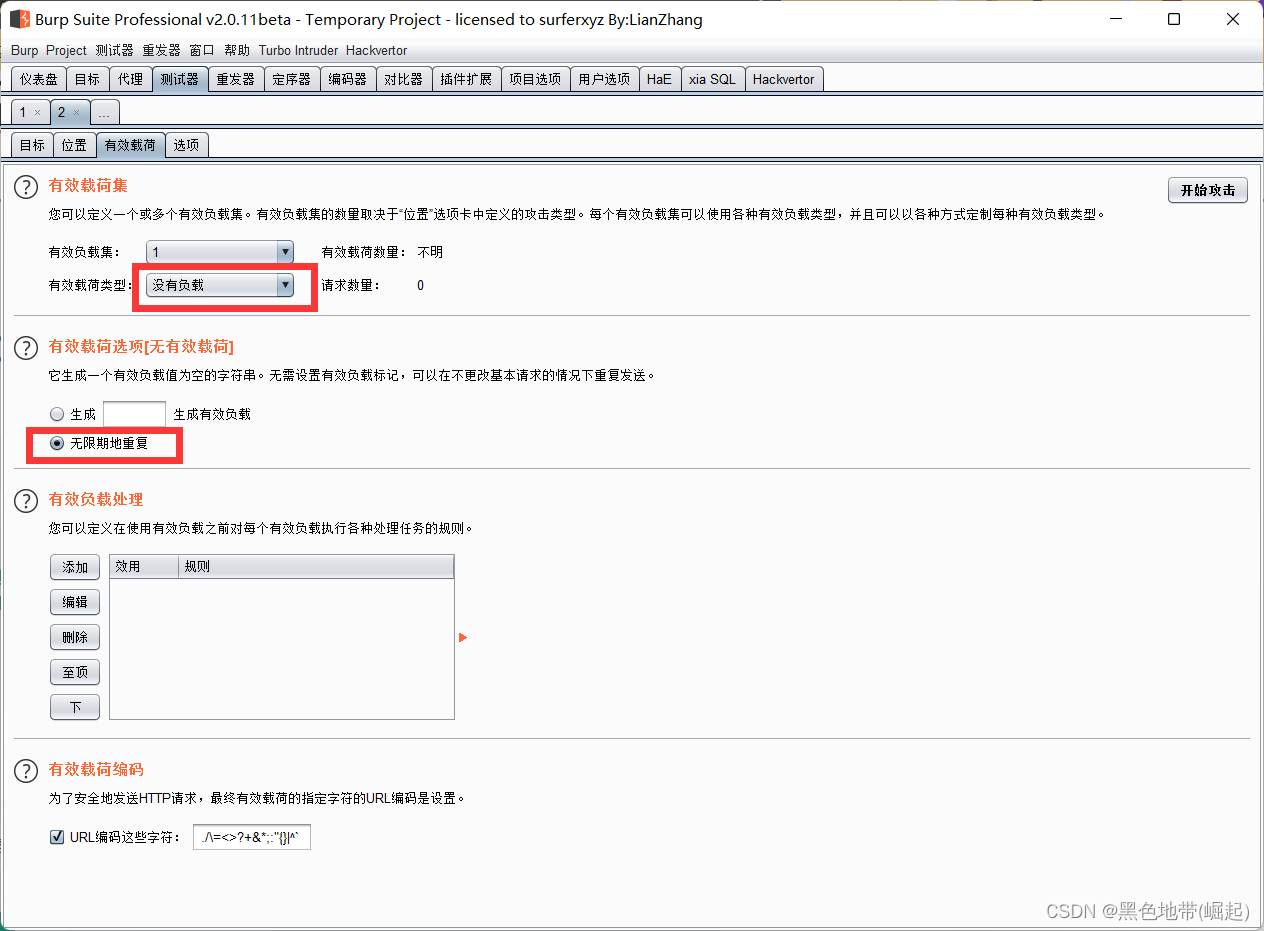Screen dimensions: 1264x931
Task: Open help for 有效载荷选项 section
Action: click(x=26, y=347)
